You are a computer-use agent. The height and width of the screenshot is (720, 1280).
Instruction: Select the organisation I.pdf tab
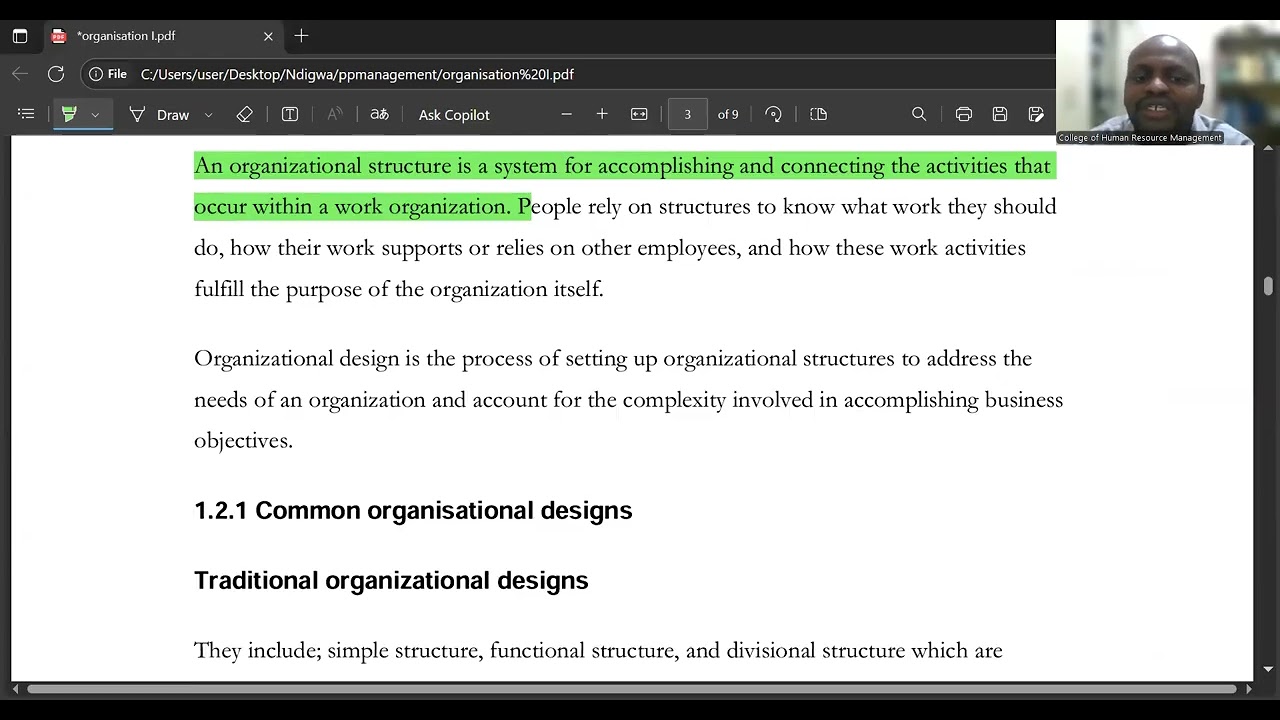(162, 36)
